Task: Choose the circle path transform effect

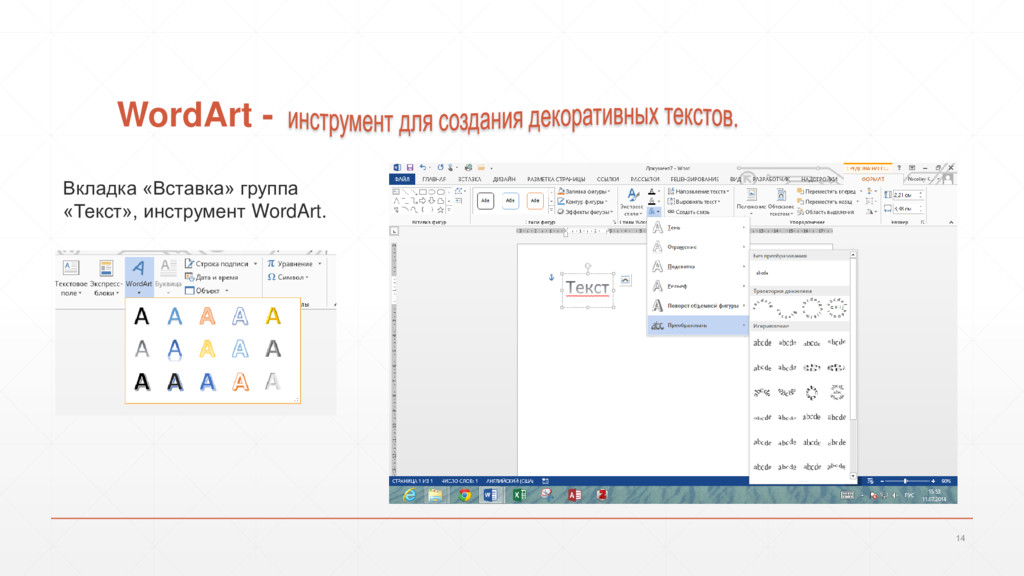Action: [812, 307]
